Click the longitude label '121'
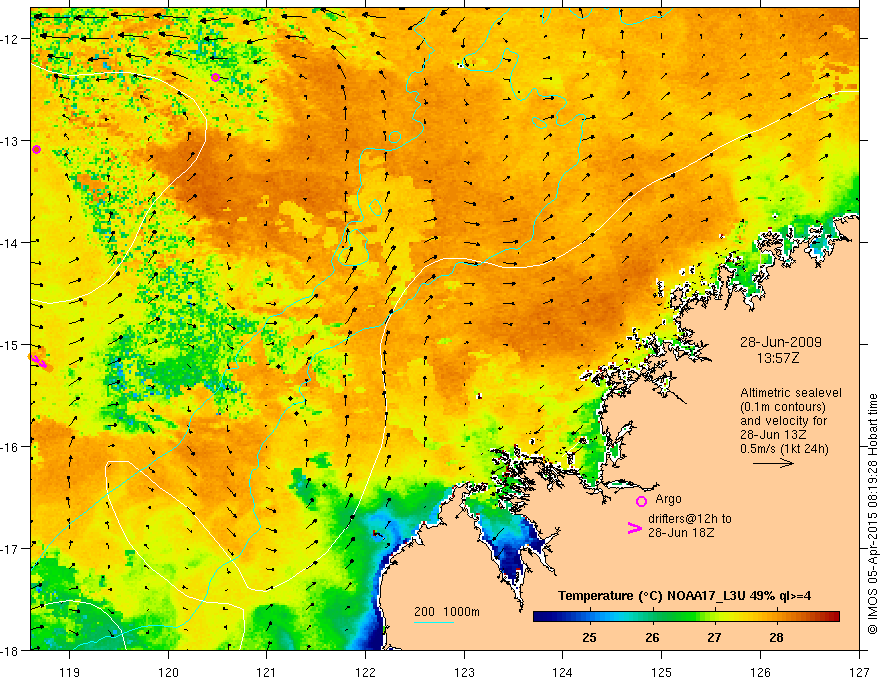Image resolution: width=880 pixels, height=680 pixels. click(x=267, y=672)
